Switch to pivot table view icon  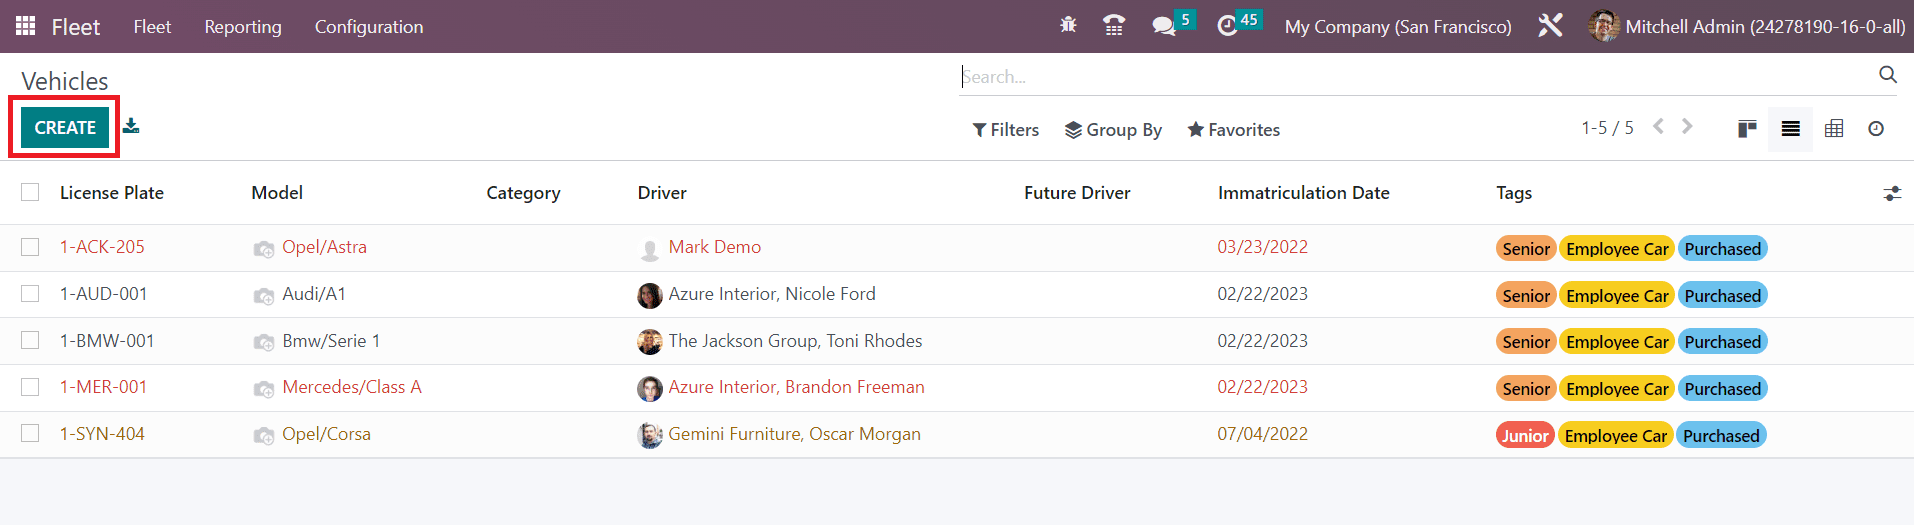pos(1834,129)
